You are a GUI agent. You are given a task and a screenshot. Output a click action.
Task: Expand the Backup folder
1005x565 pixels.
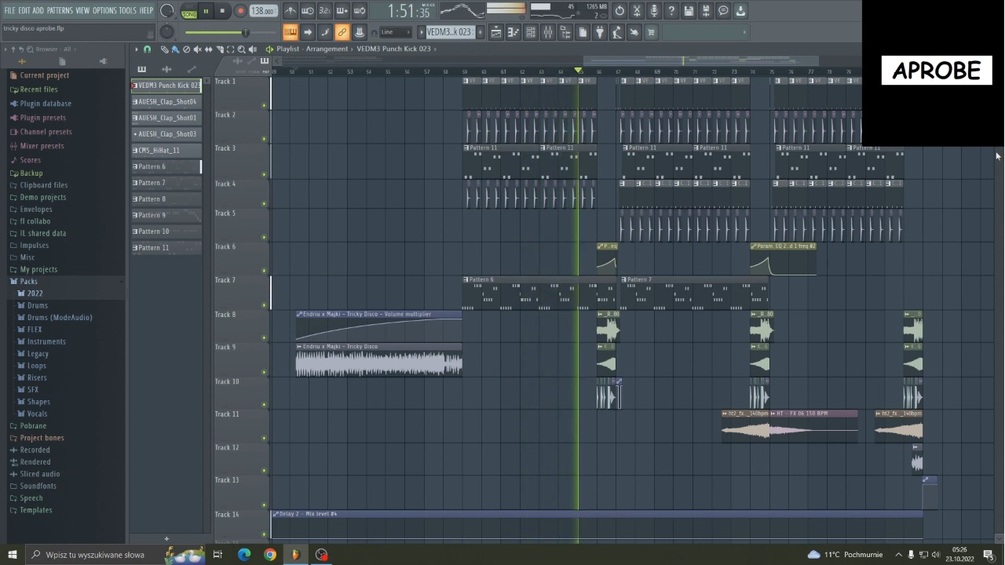pos(31,173)
